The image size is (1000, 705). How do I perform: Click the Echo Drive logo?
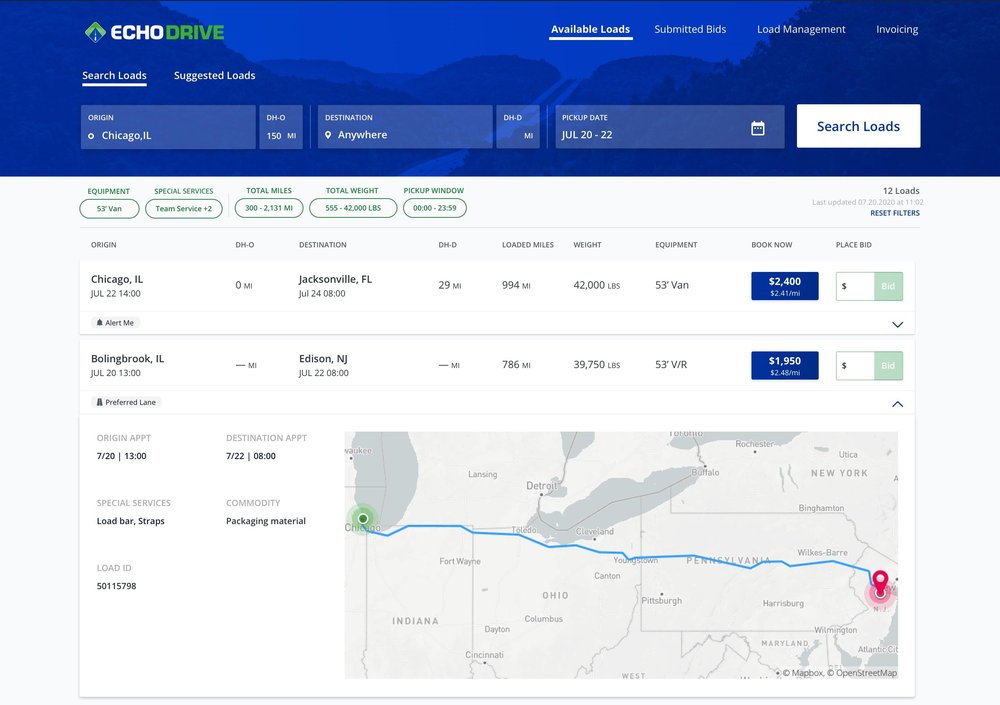point(154,32)
